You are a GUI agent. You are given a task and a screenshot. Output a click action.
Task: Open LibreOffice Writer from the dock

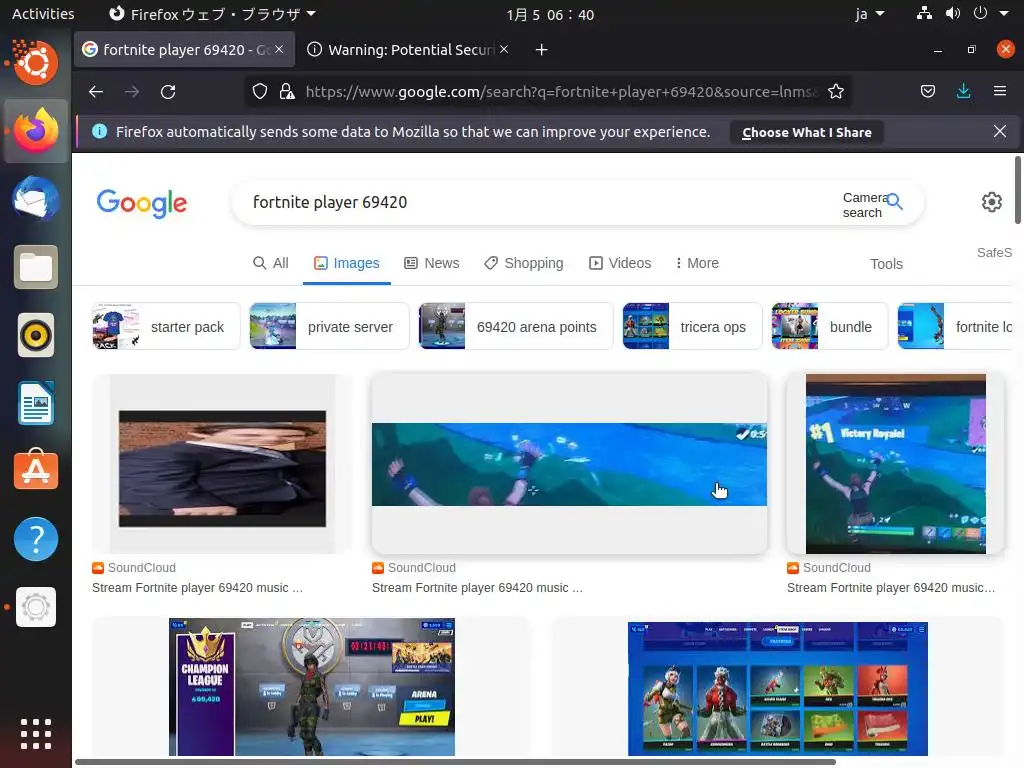click(36, 404)
